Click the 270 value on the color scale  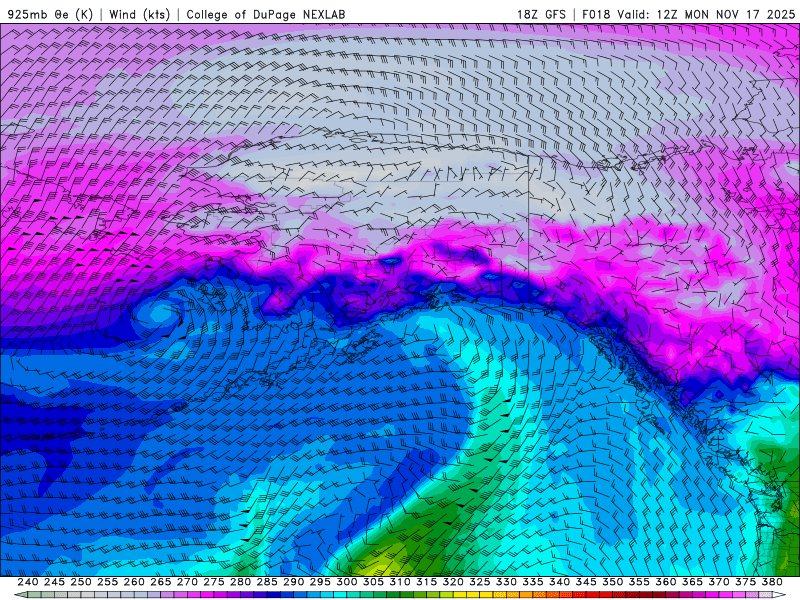pyautogui.click(x=187, y=582)
